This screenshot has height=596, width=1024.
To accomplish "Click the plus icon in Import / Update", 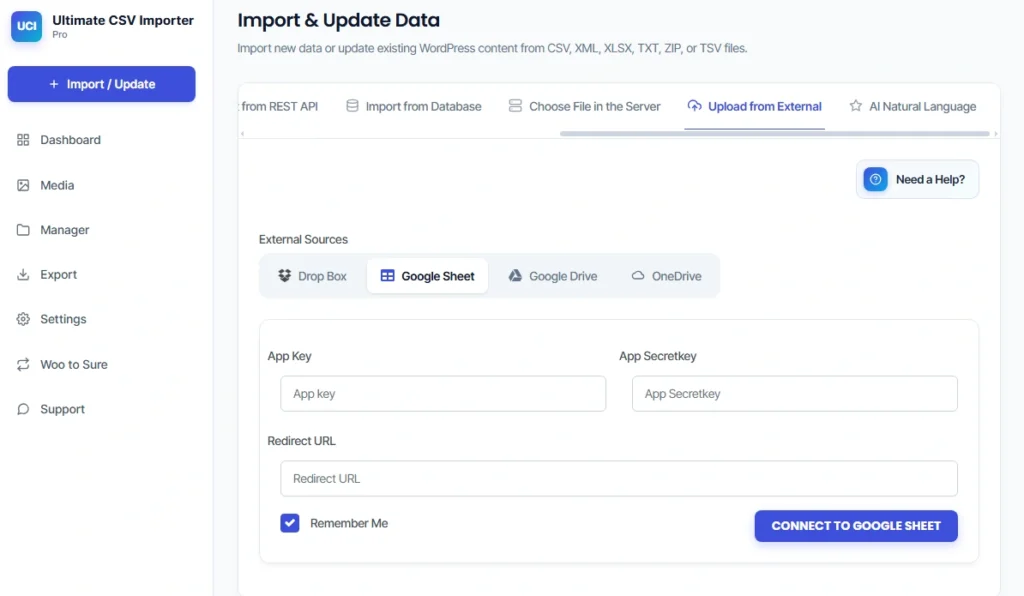I will pos(54,84).
